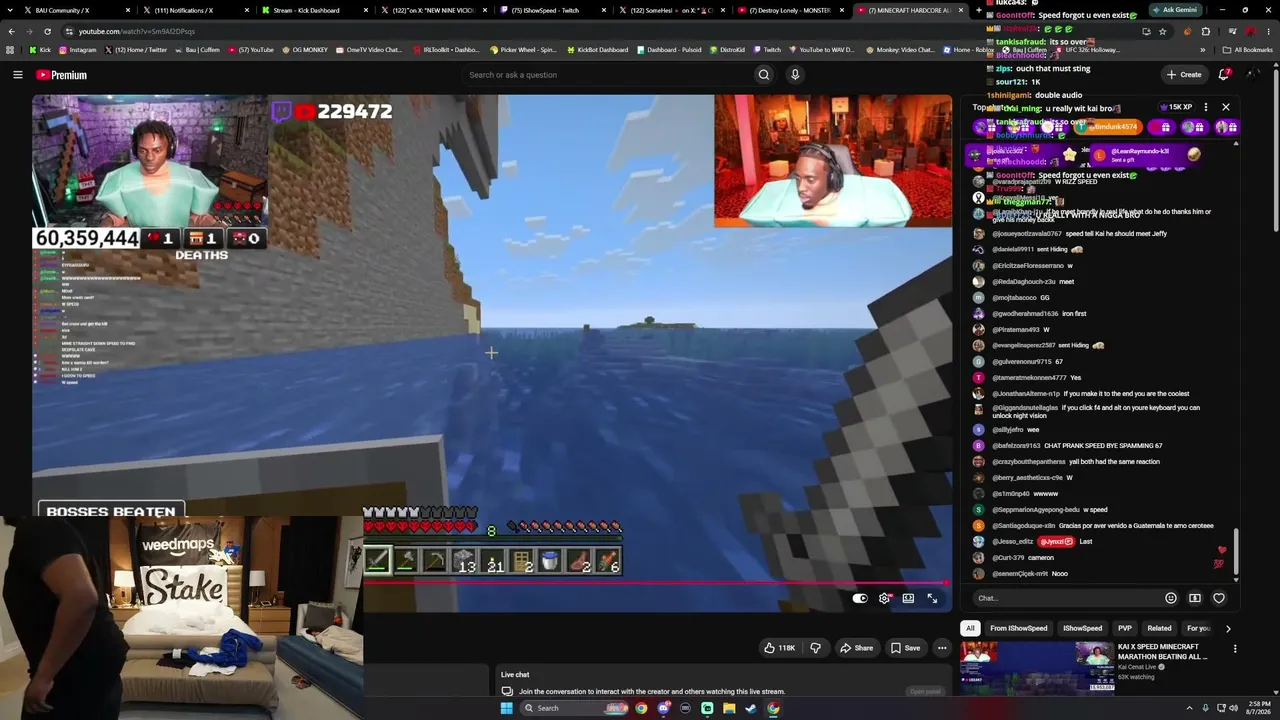Screen dimensions: 1280x720
Task: Click the YouTube search magnifier button
Action: (x=764, y=75)
